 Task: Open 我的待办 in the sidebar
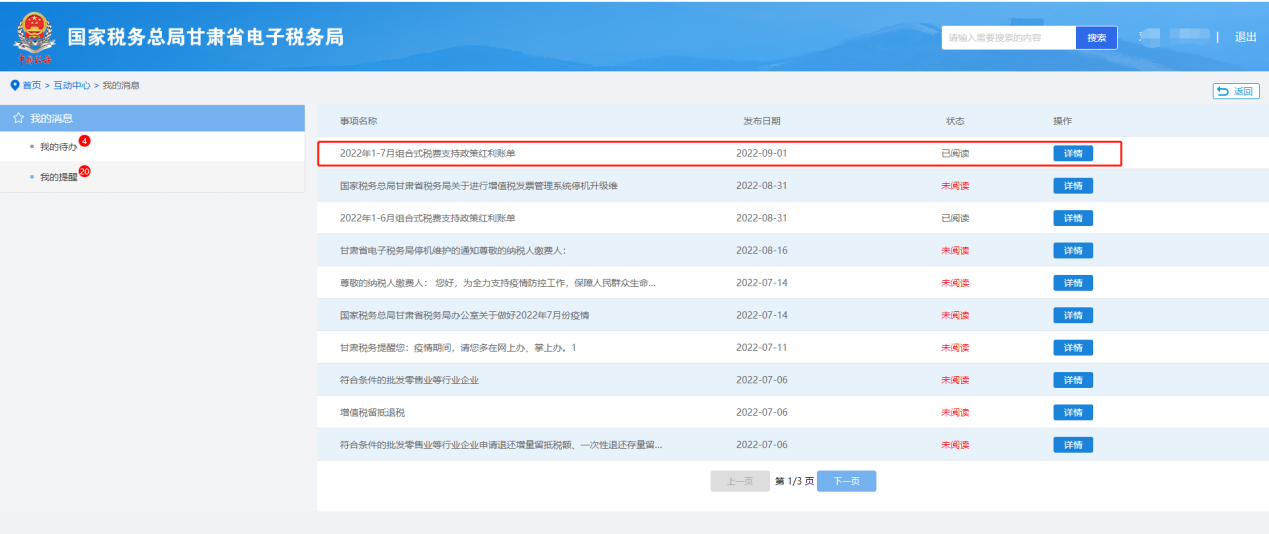[58, 147]
